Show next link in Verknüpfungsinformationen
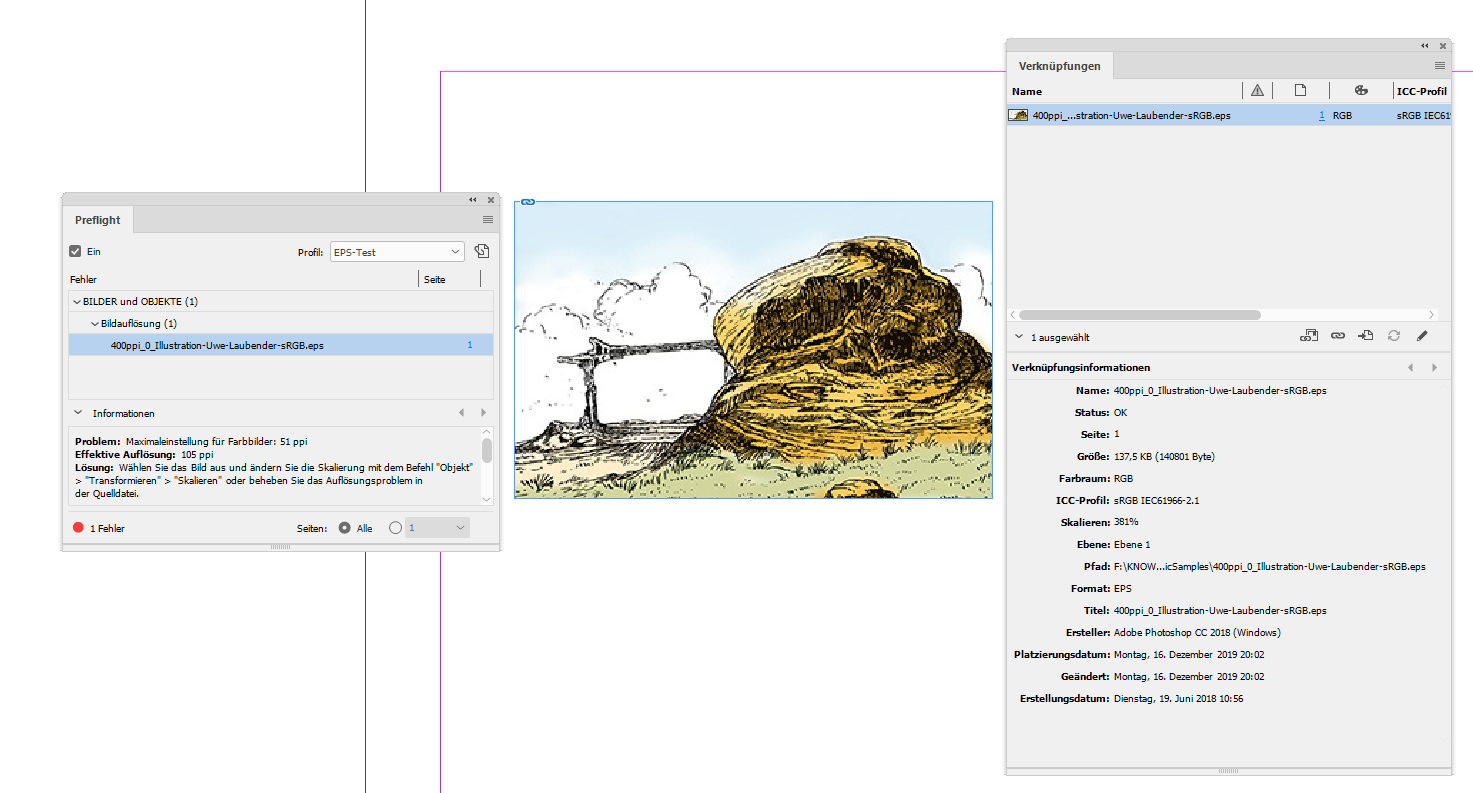This screenshot has width=1473, height=793. [x=1435, y=368]
